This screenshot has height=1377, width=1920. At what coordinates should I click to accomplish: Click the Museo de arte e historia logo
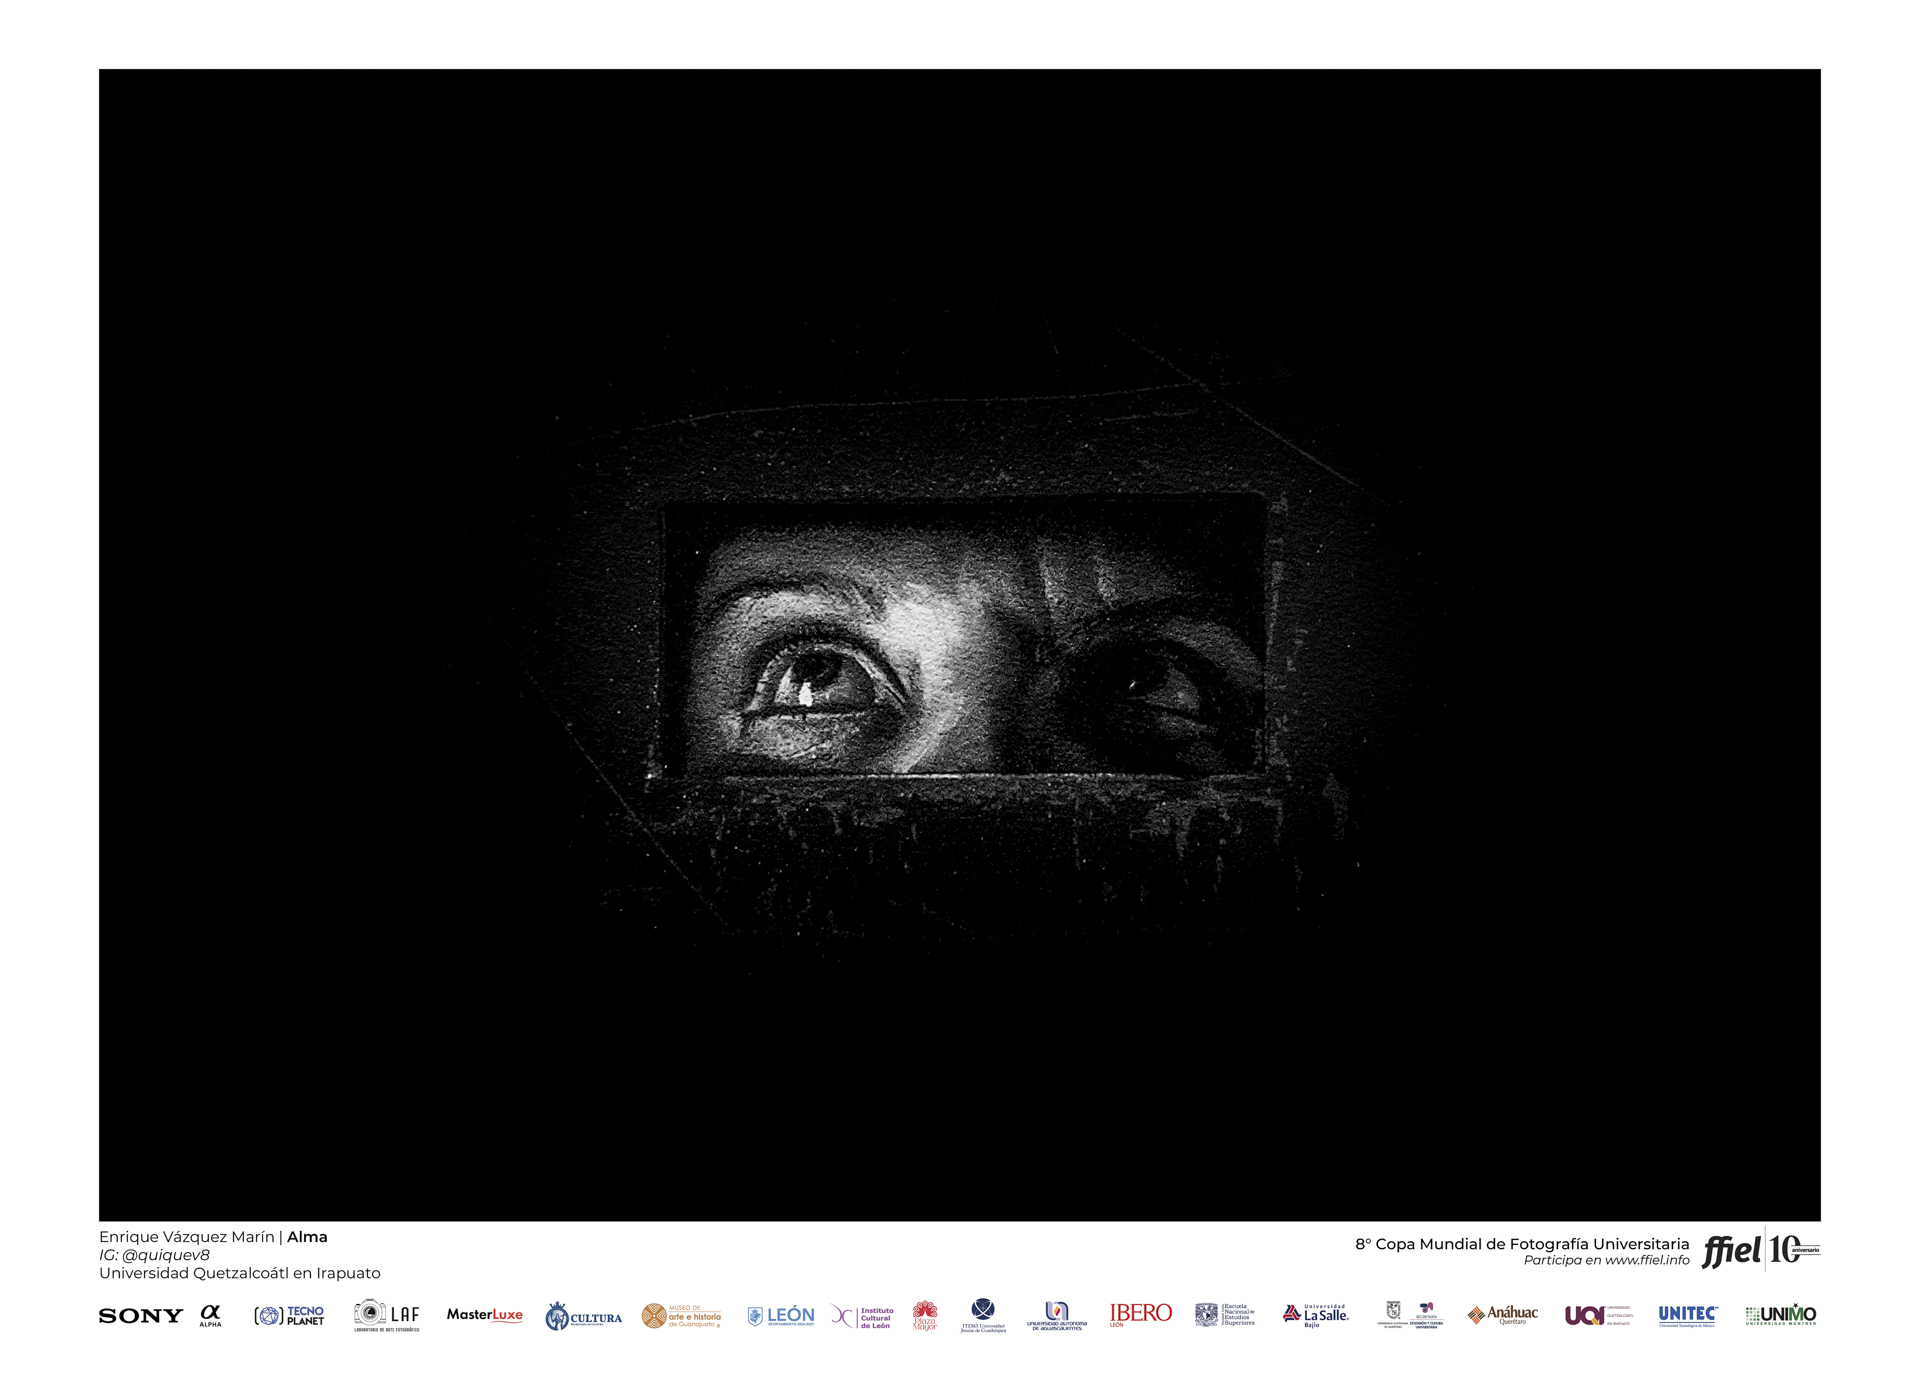tap(681, 1316)
